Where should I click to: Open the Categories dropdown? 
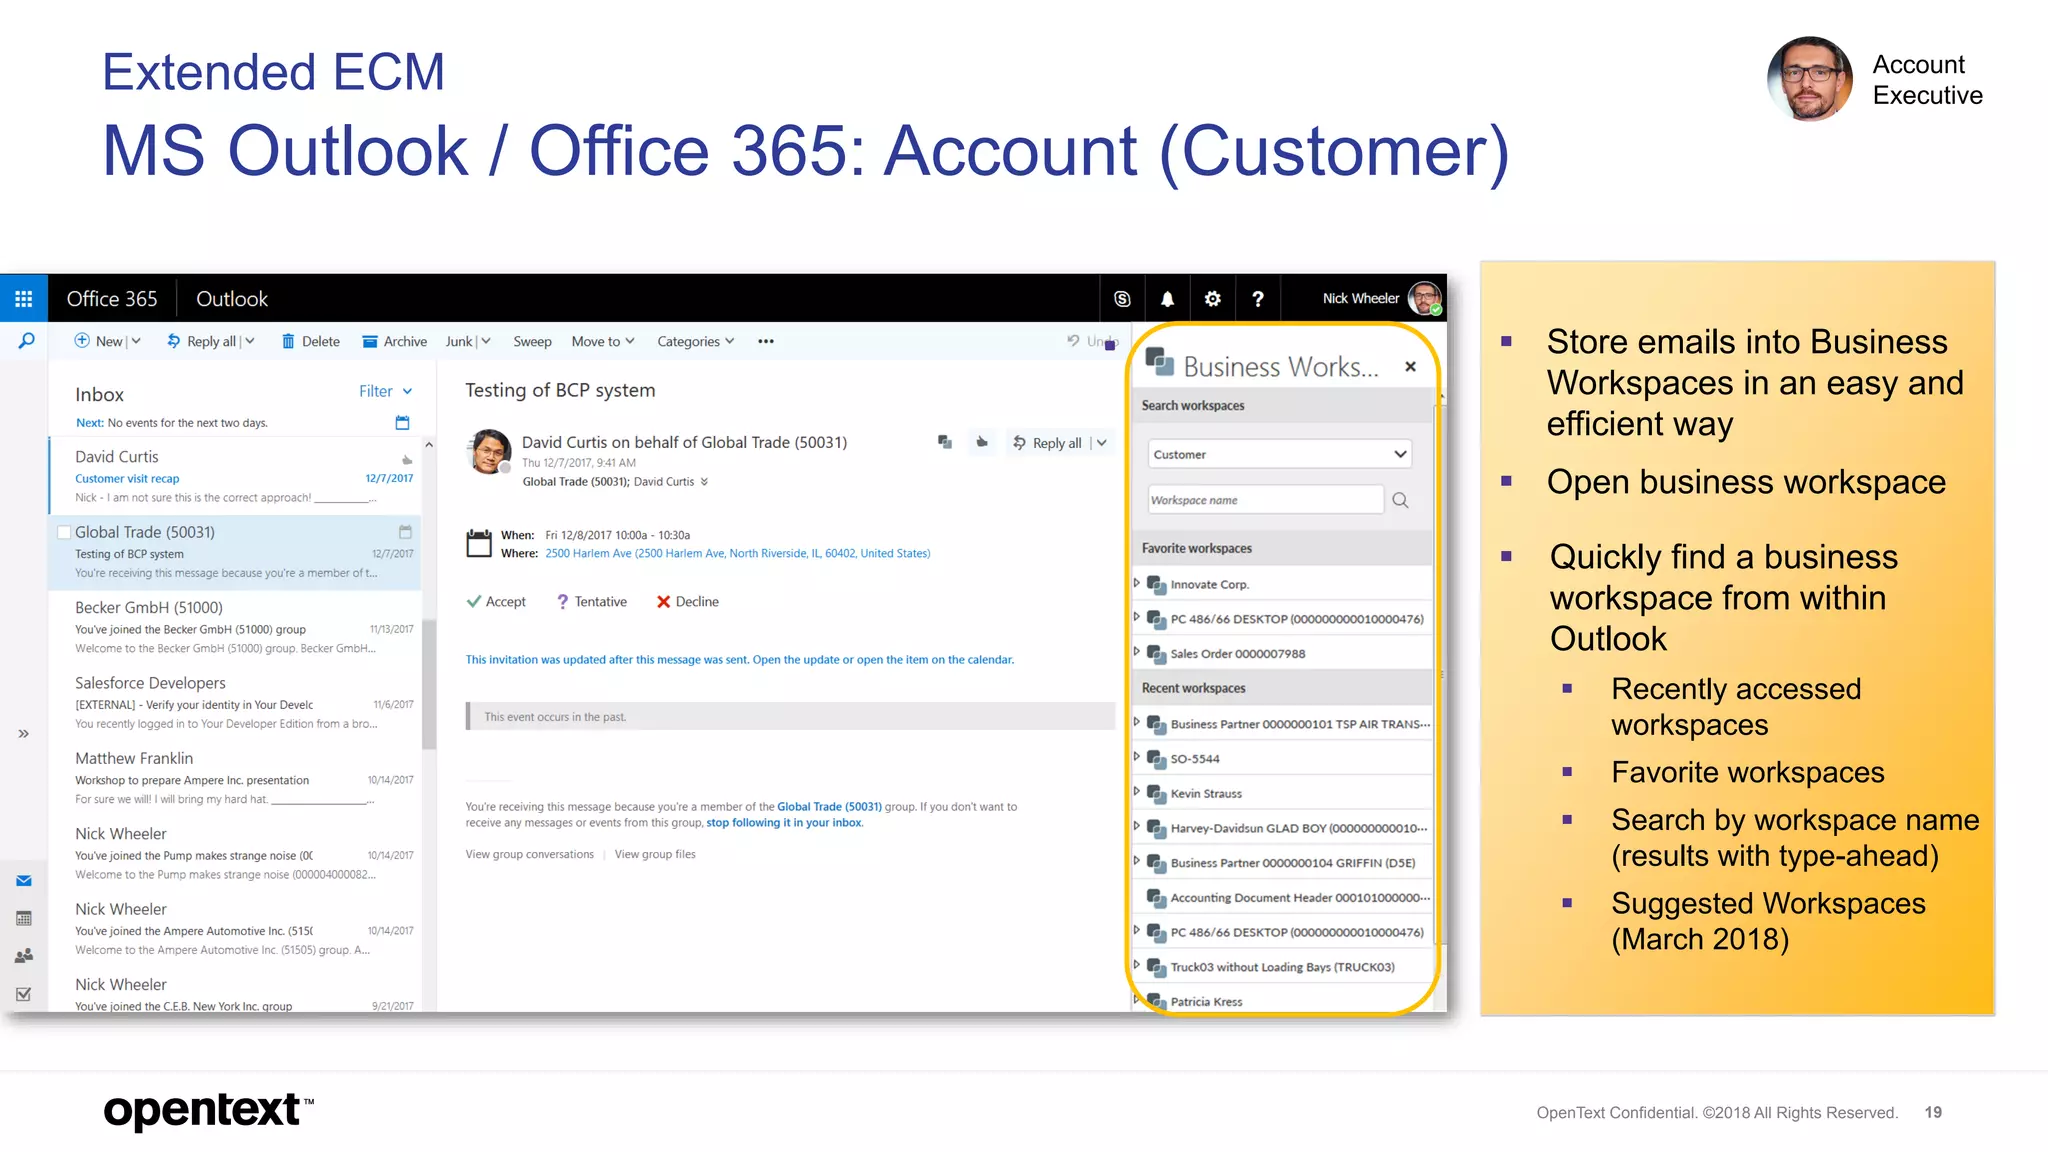point(730,341)
